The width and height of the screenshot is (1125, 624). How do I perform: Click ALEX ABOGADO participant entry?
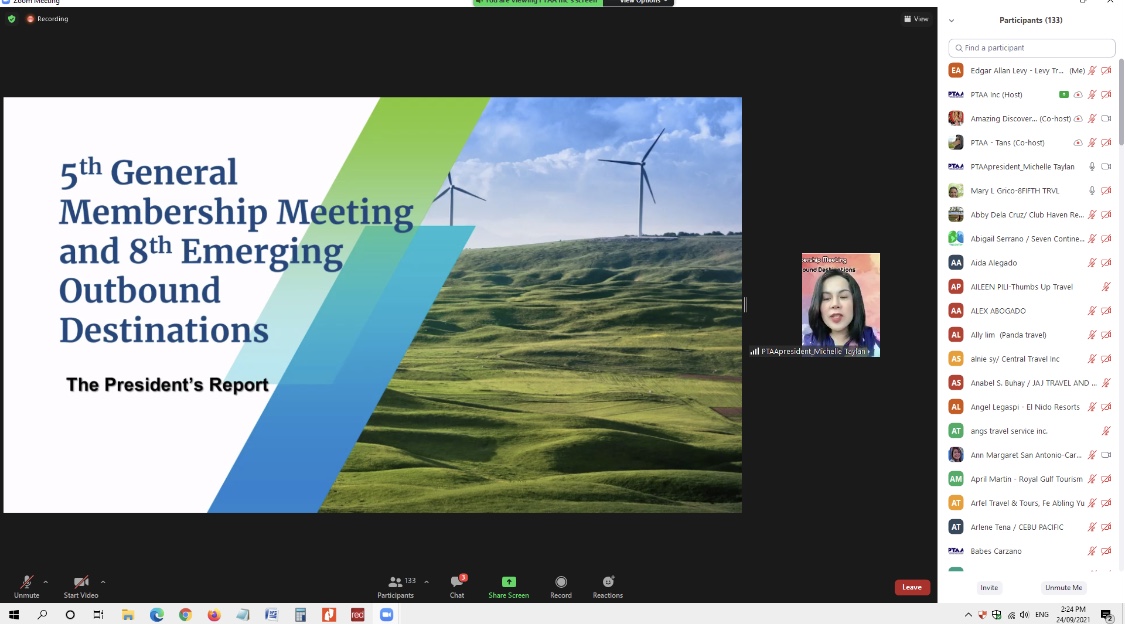coord(1030,311)
